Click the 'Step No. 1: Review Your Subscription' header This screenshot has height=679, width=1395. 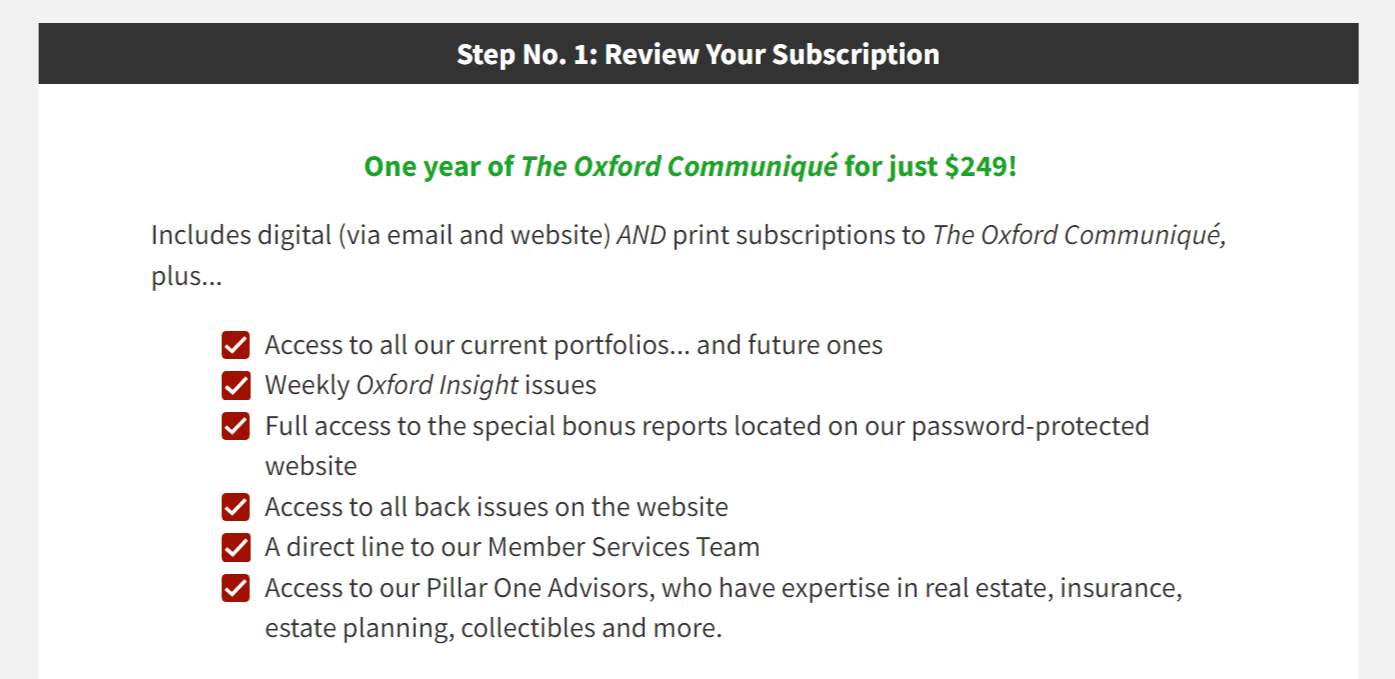(698, 54)
